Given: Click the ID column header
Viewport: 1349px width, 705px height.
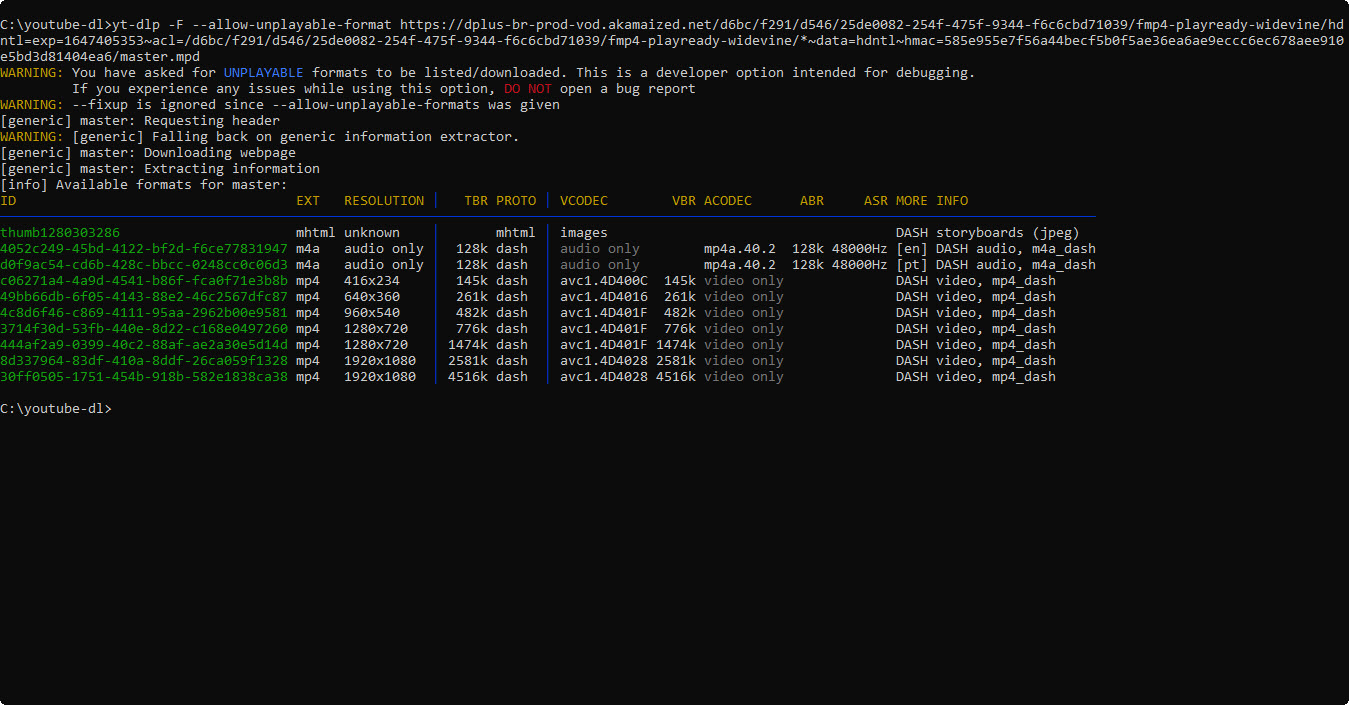Looking at the screenshot, I should (8, 201).
